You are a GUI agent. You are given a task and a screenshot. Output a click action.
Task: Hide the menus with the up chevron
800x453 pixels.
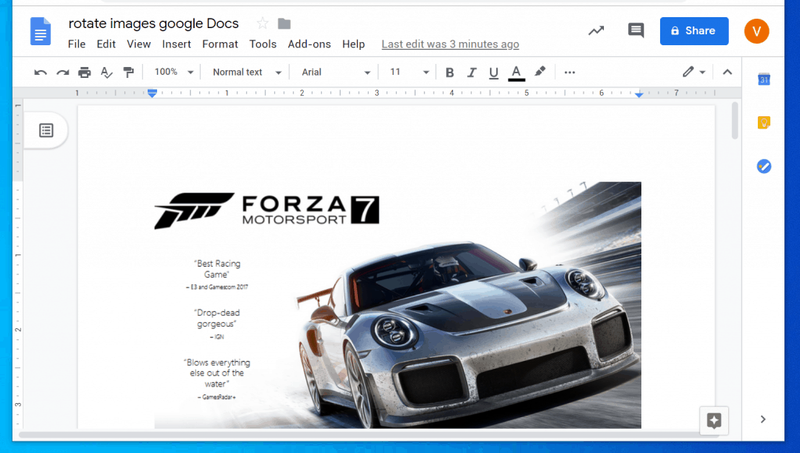pos(728,72)
